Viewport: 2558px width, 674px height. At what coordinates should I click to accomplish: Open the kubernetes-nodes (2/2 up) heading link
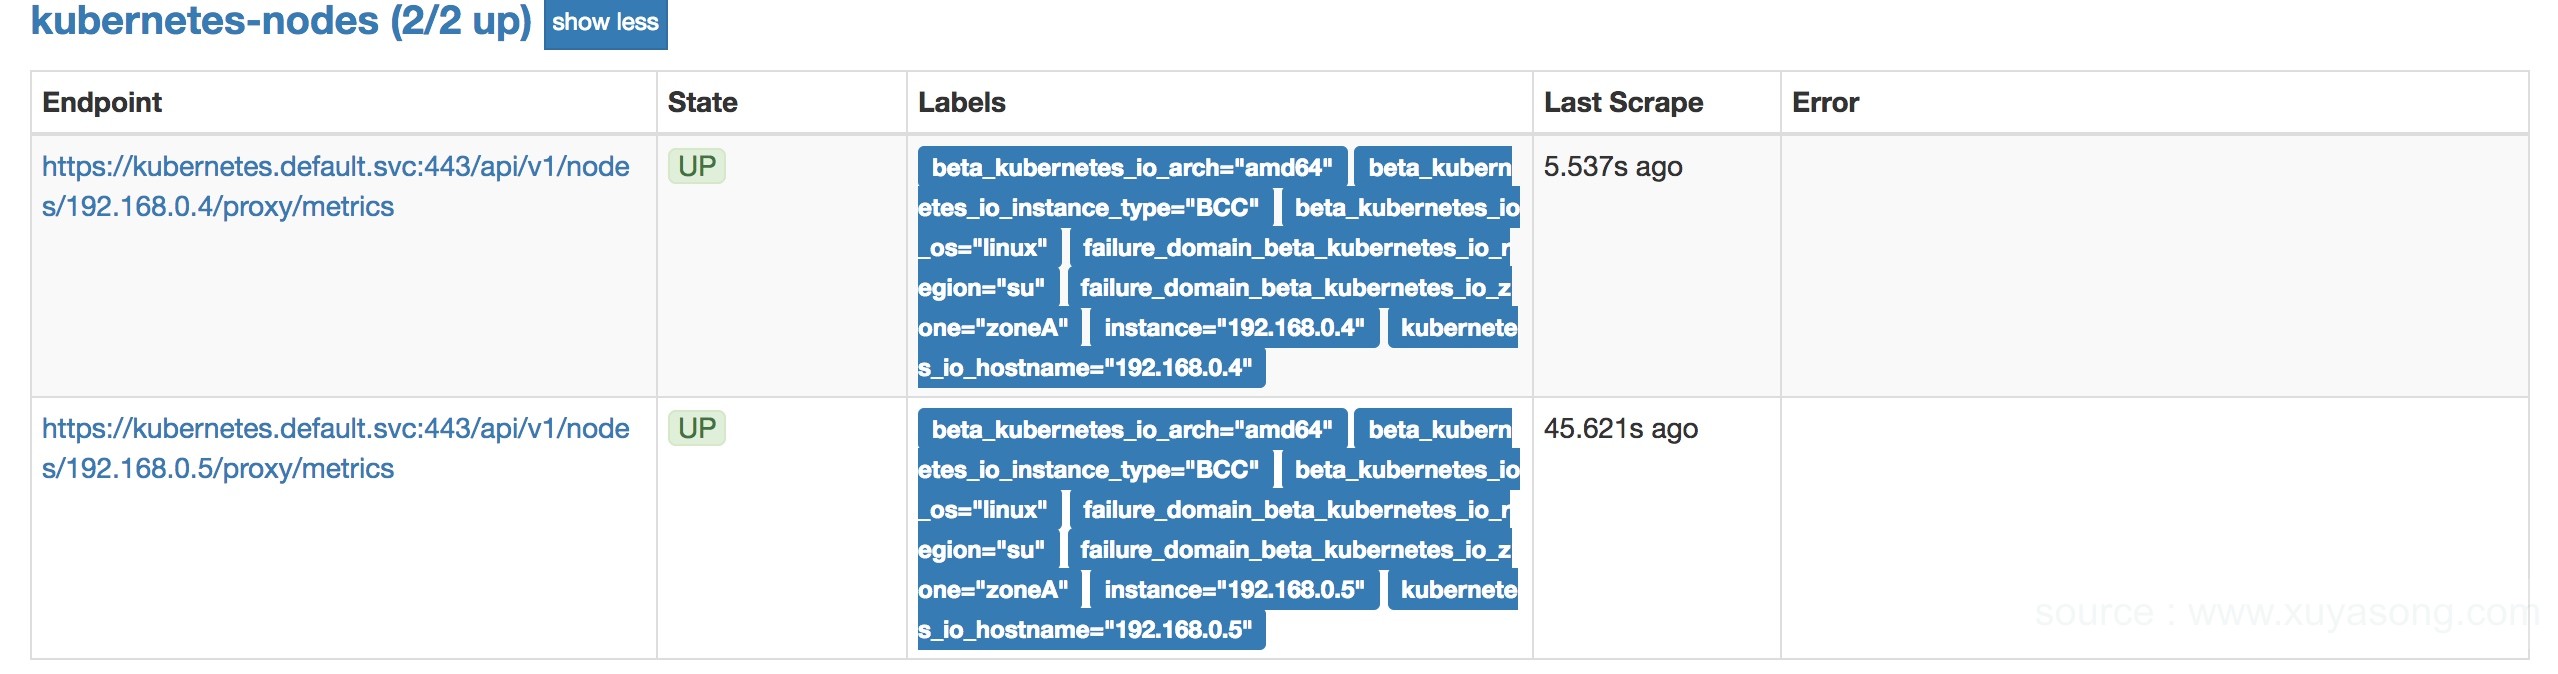tap(281, 21)
